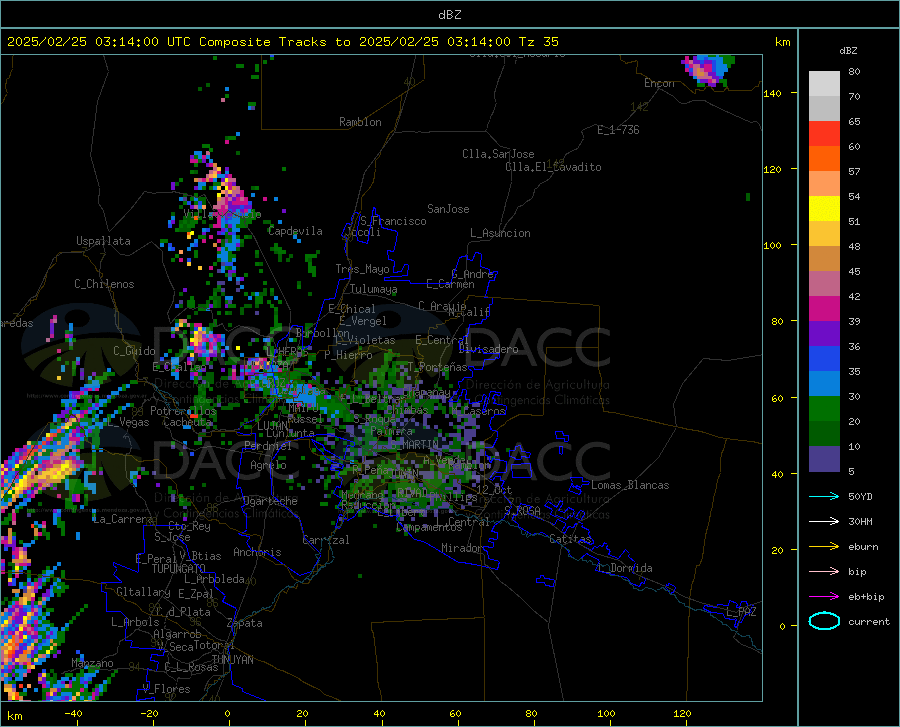Click the 'L_Asuncion' map label
This screenshot has width=900, height=727.
click(x=500, y=233)
